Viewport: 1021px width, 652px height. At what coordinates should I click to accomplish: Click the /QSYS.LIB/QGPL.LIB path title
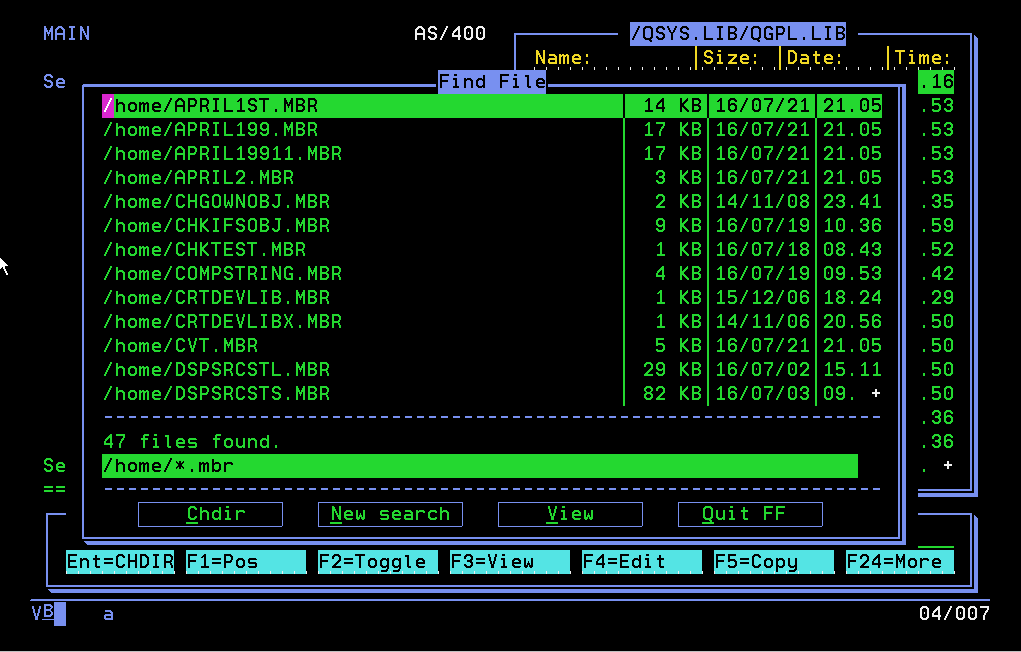tap(738, 33)
